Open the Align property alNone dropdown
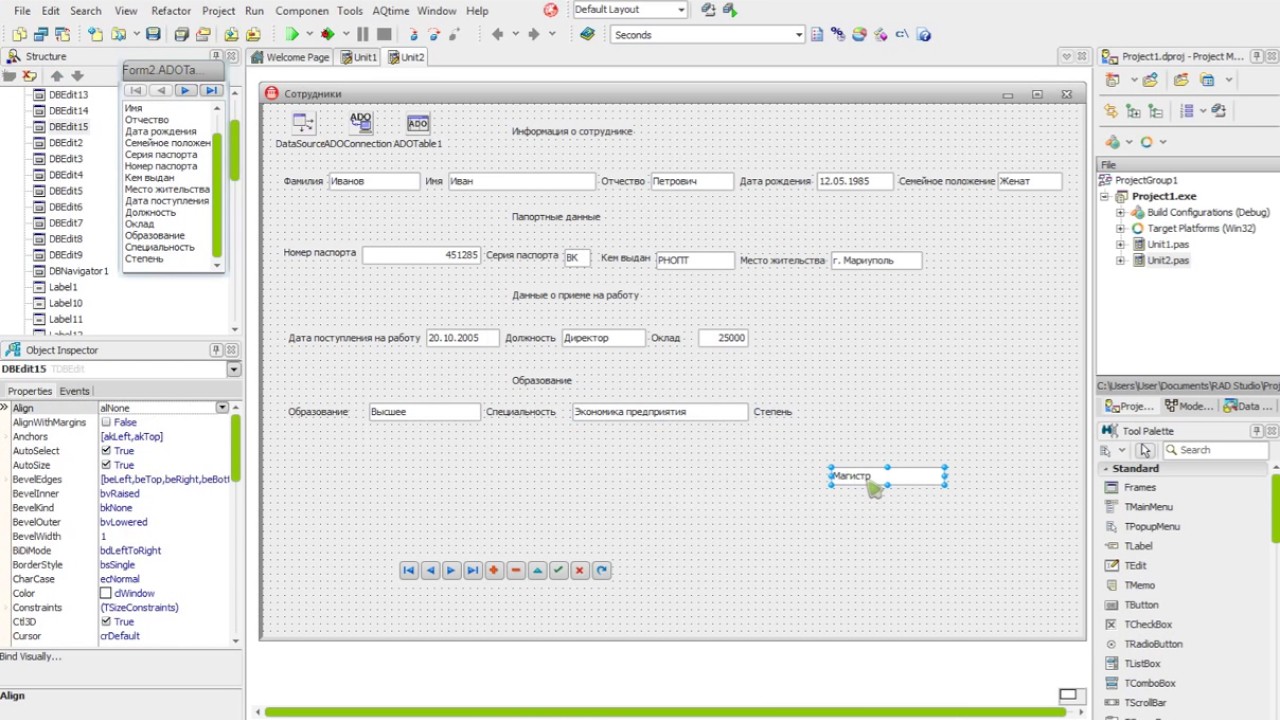Screen dimensions: 1280x720 [222, 408]
